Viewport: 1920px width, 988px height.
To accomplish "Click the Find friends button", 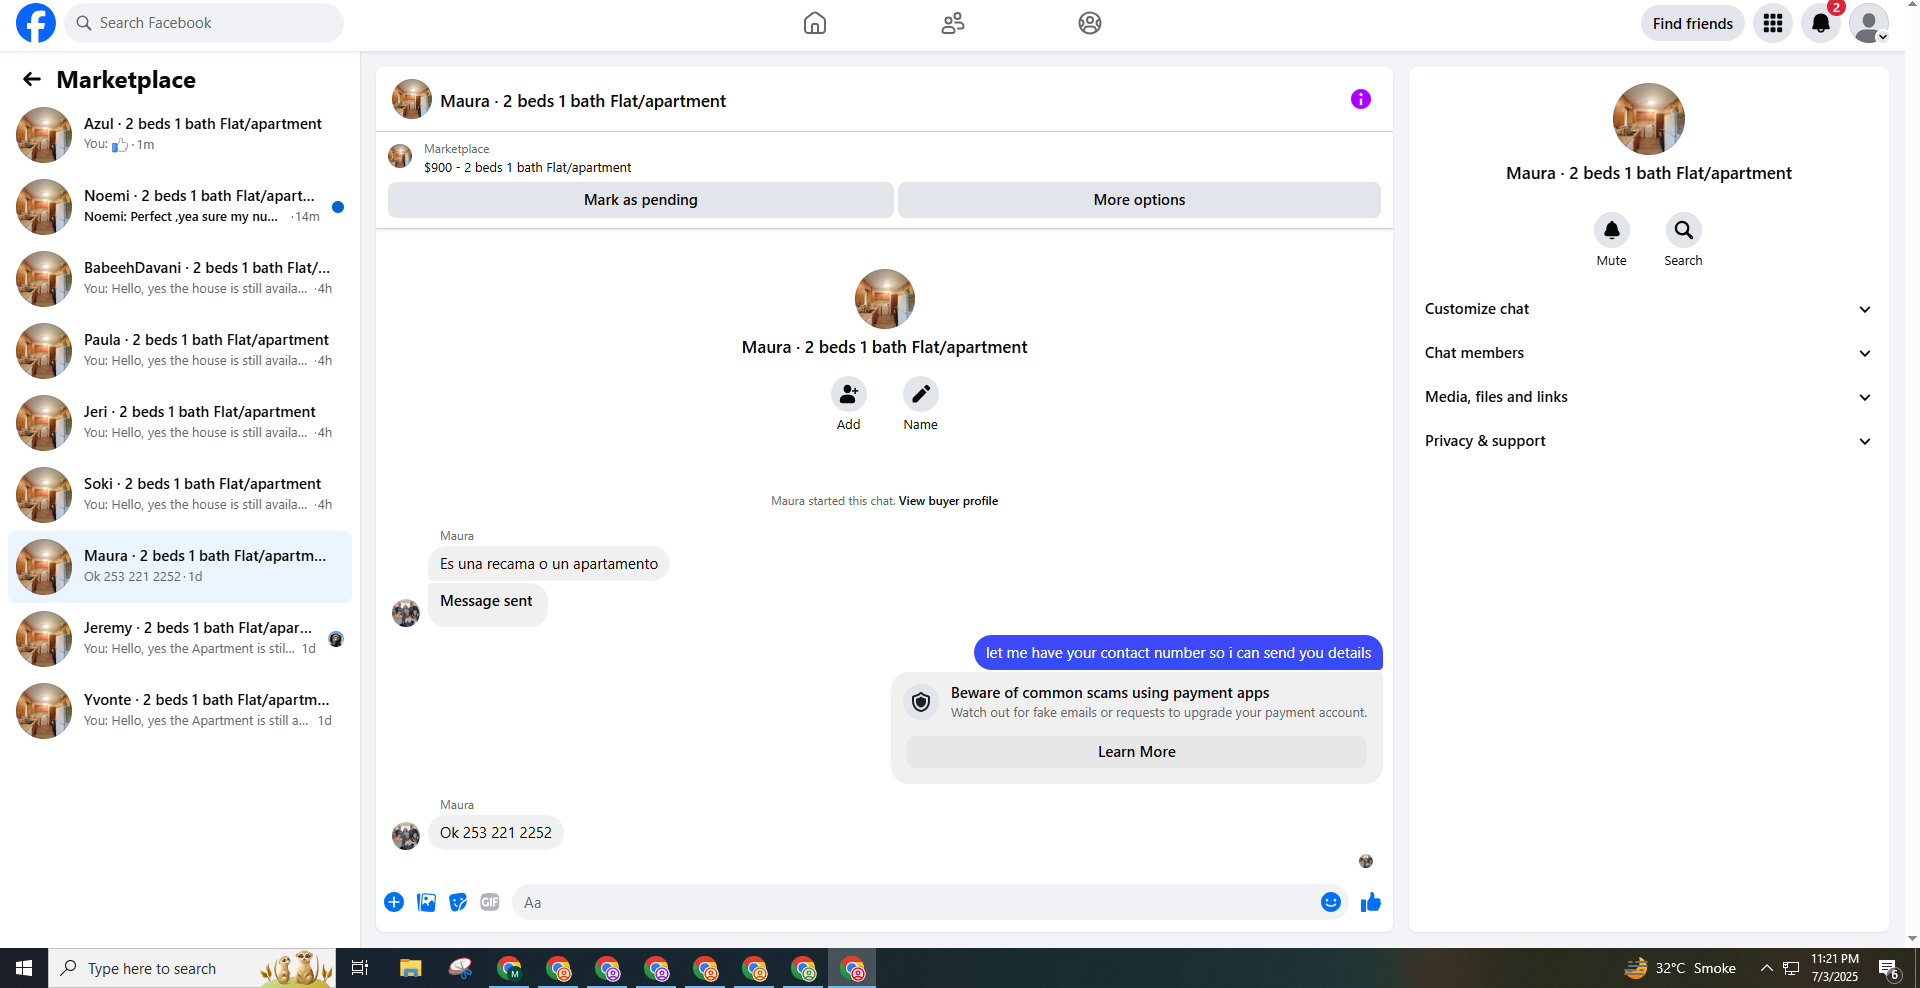I will pos(1692,23).
